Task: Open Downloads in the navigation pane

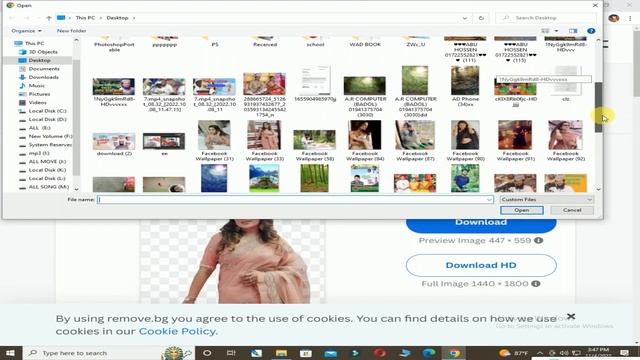Action: (x=43, y=77)
